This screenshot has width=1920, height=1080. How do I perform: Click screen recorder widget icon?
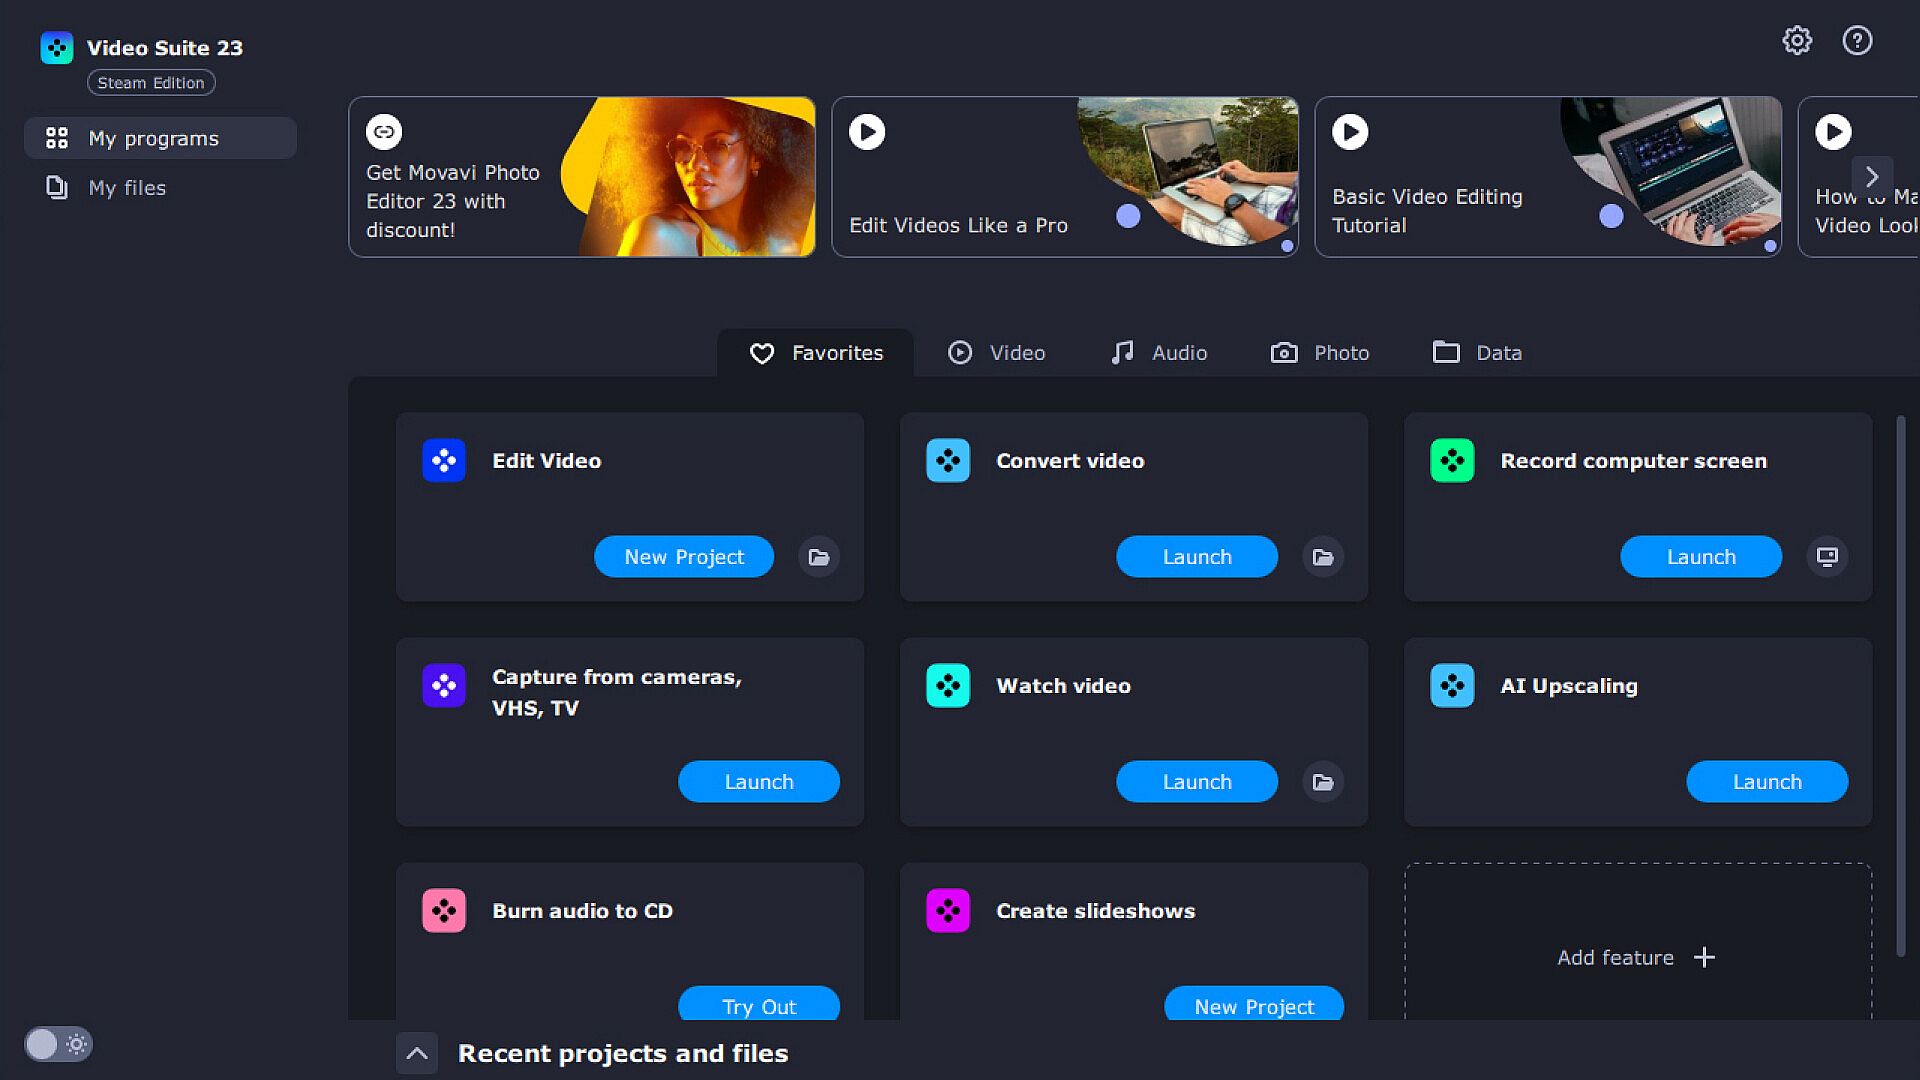pos(1827,557)
